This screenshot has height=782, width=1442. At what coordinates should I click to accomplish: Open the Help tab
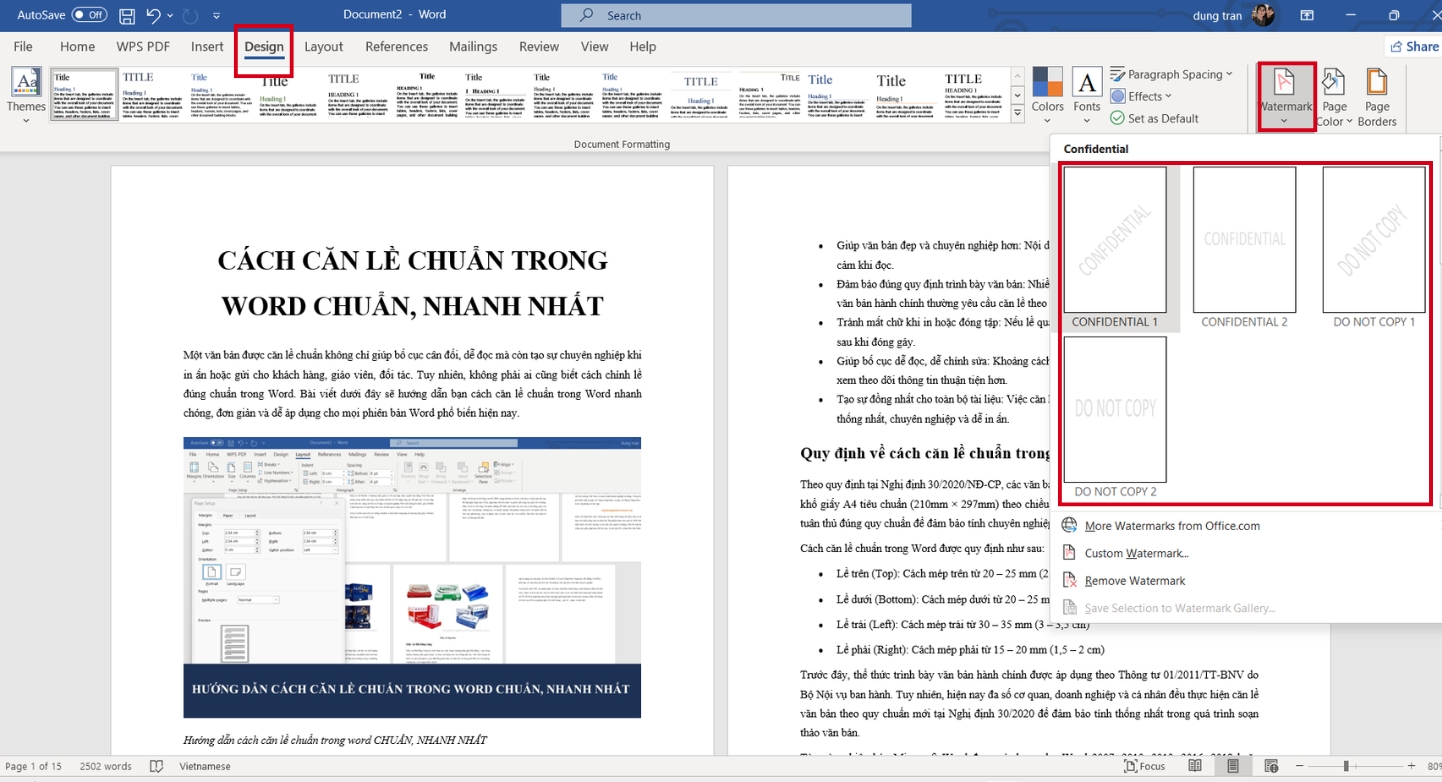tap(643, 46)
